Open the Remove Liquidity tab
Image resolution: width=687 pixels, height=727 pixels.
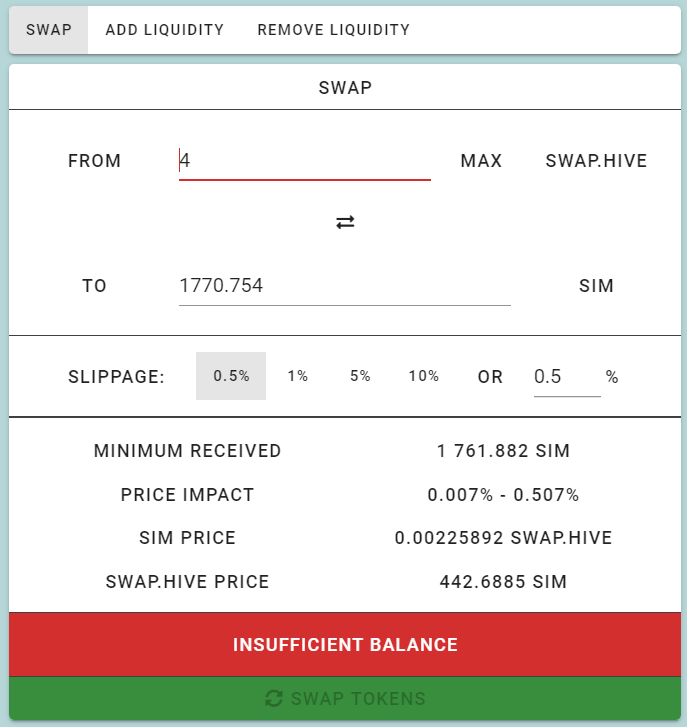(x=333, y=30)
